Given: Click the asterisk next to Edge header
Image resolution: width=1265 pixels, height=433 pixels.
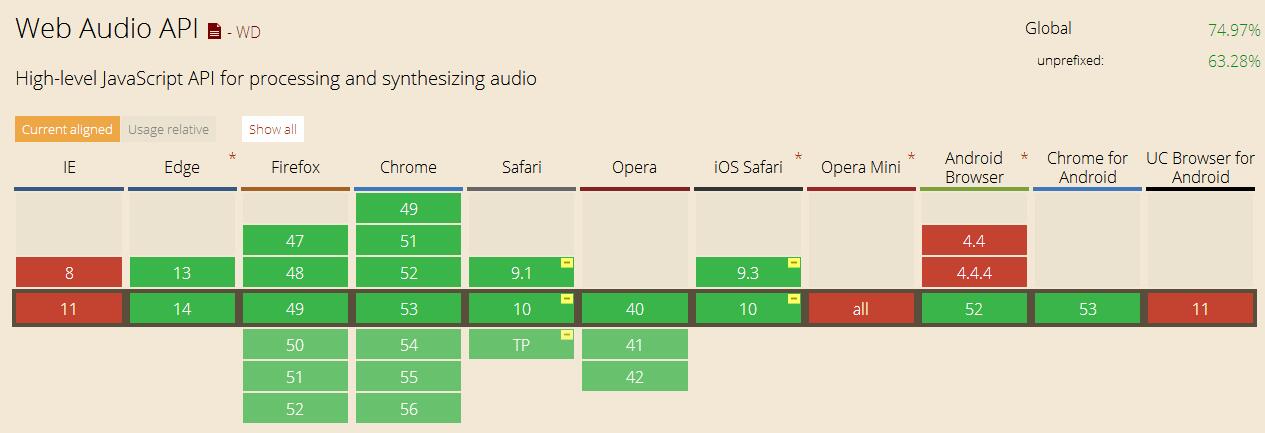Looking at the screenshot, I should 232,158.
